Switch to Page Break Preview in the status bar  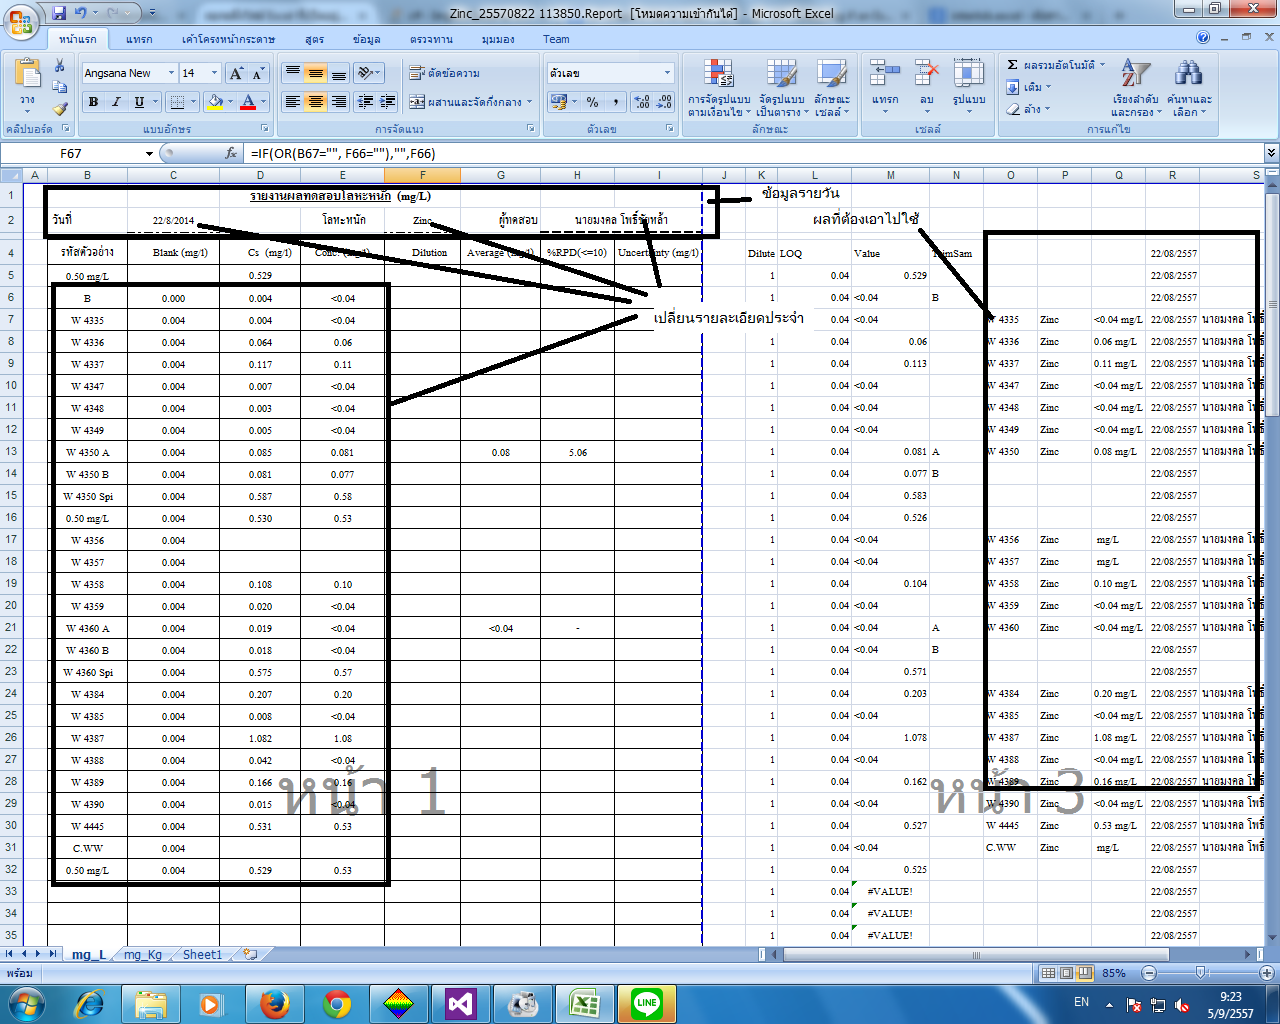(x=1084, y=973)
